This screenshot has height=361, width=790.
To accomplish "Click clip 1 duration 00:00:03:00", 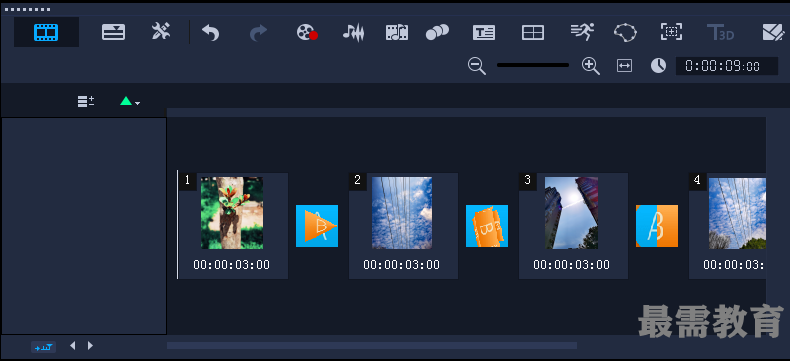I will point(232,265).
